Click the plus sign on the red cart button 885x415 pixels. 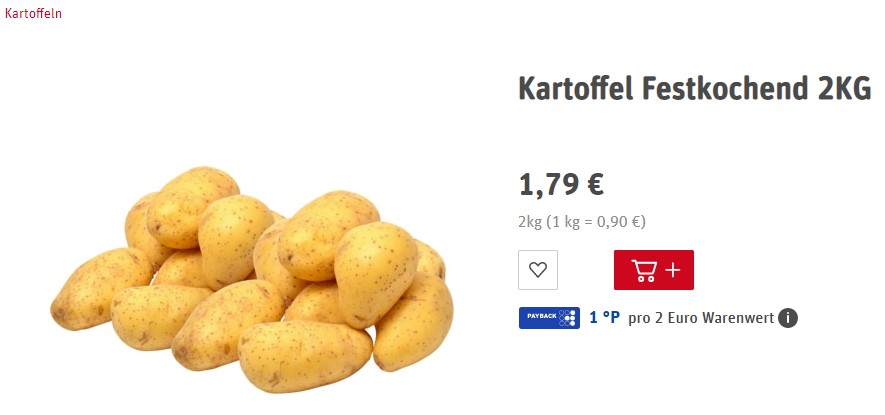coord(673,270)
